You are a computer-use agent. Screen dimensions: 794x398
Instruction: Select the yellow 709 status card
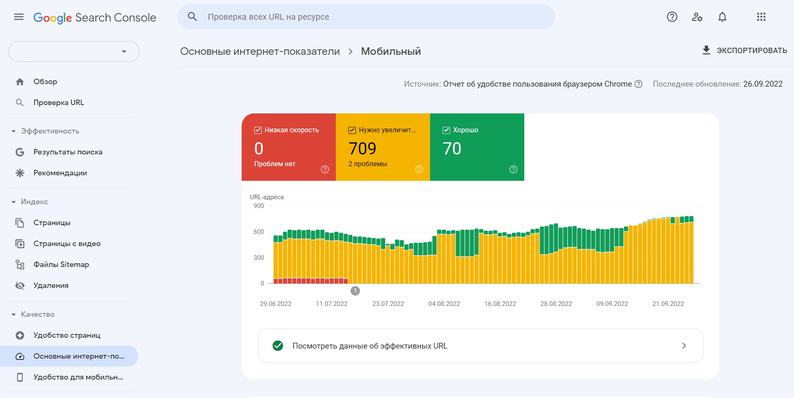click(383, 147)
